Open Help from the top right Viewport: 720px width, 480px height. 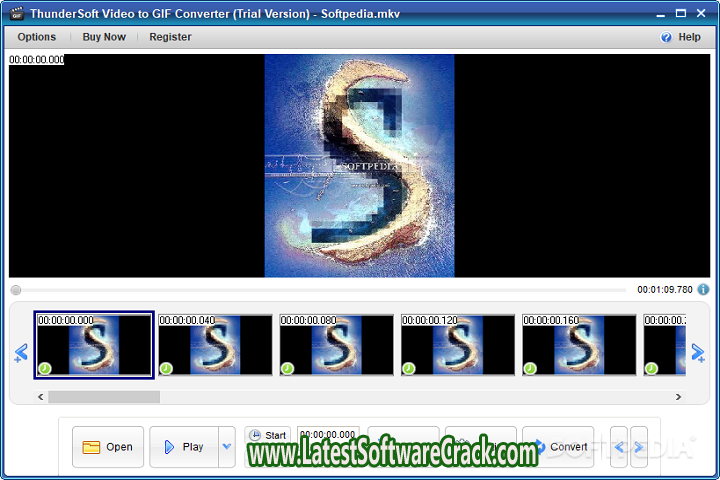click(681, 37)
